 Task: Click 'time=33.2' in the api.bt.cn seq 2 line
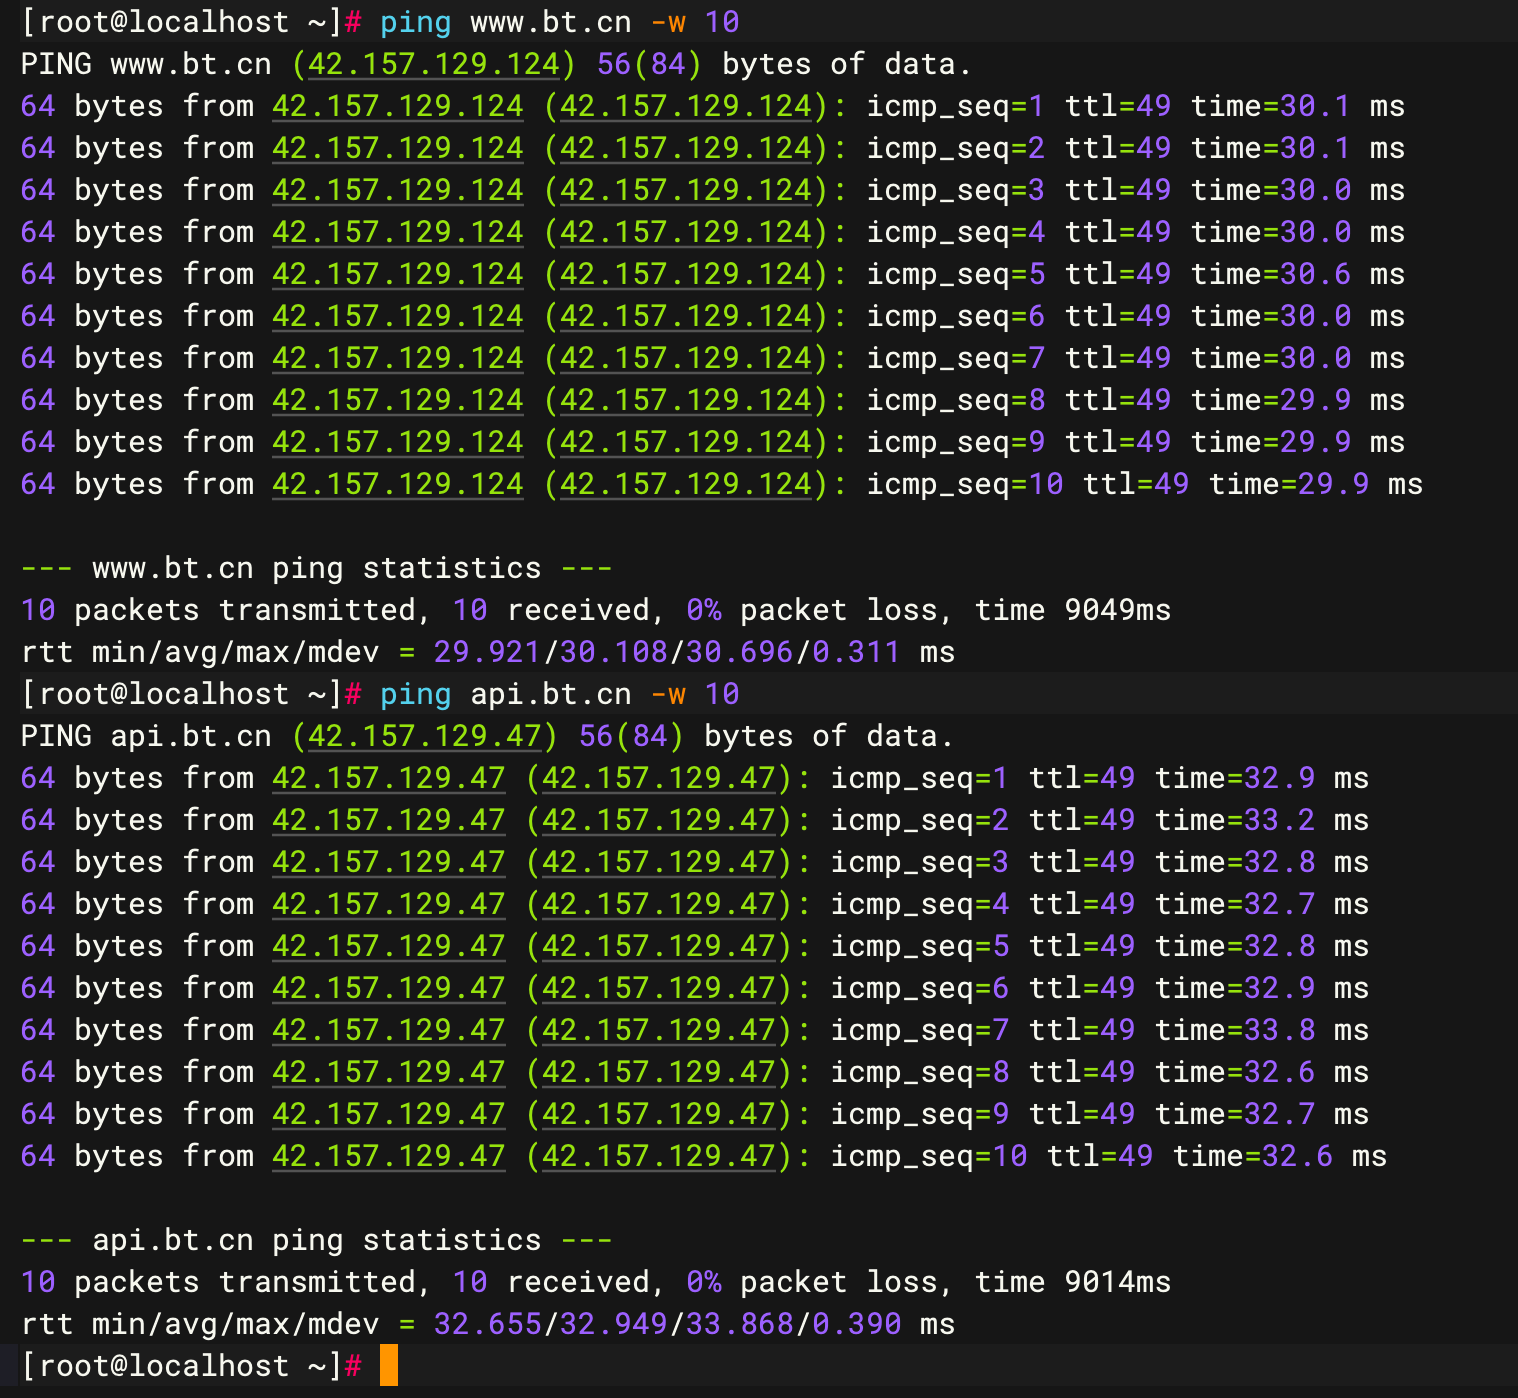click(1235, 820)
